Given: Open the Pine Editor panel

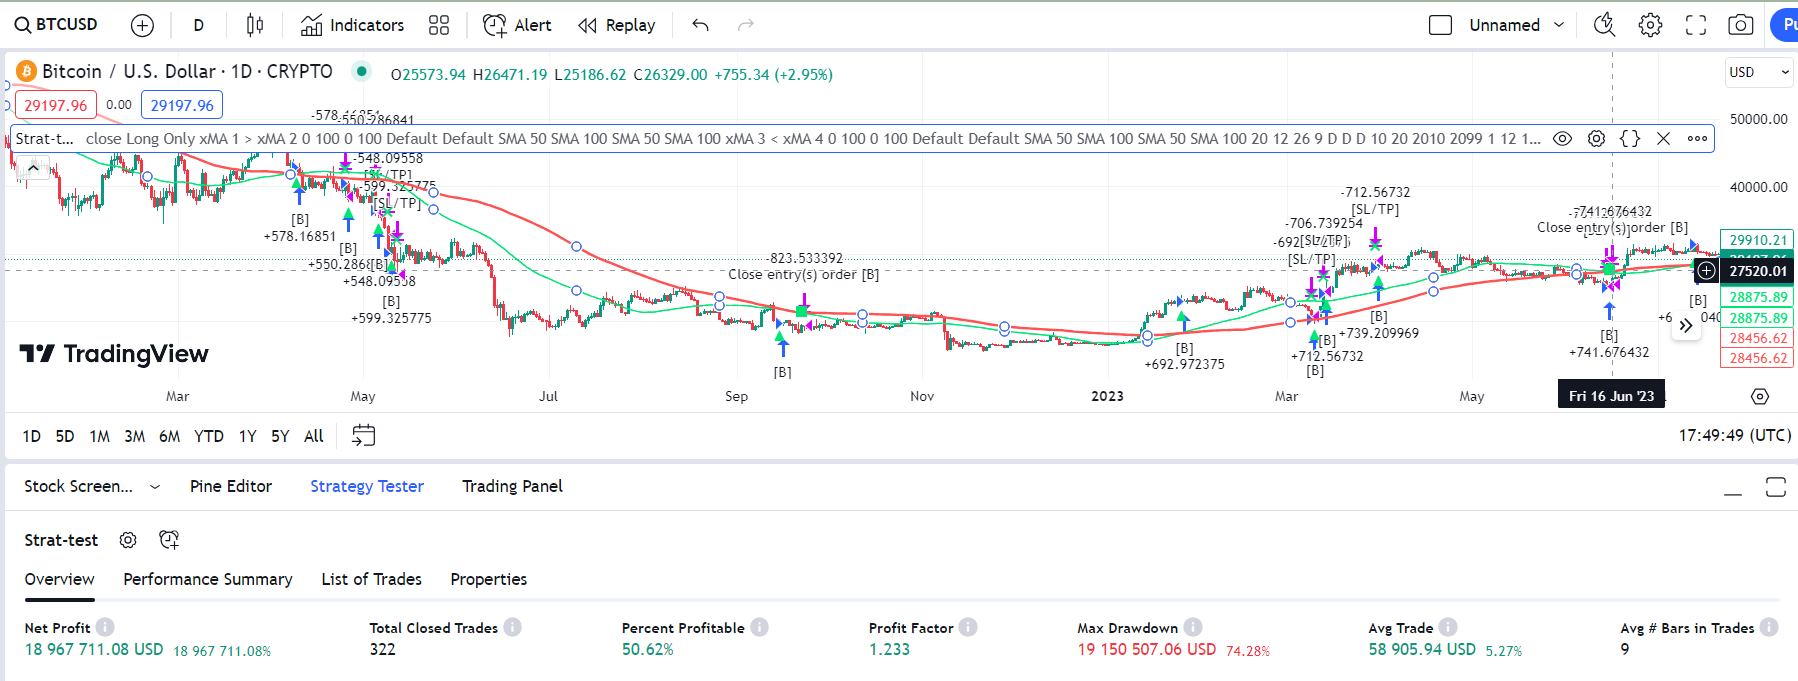Looking at the screenshot, I should [x=230, y=486].
